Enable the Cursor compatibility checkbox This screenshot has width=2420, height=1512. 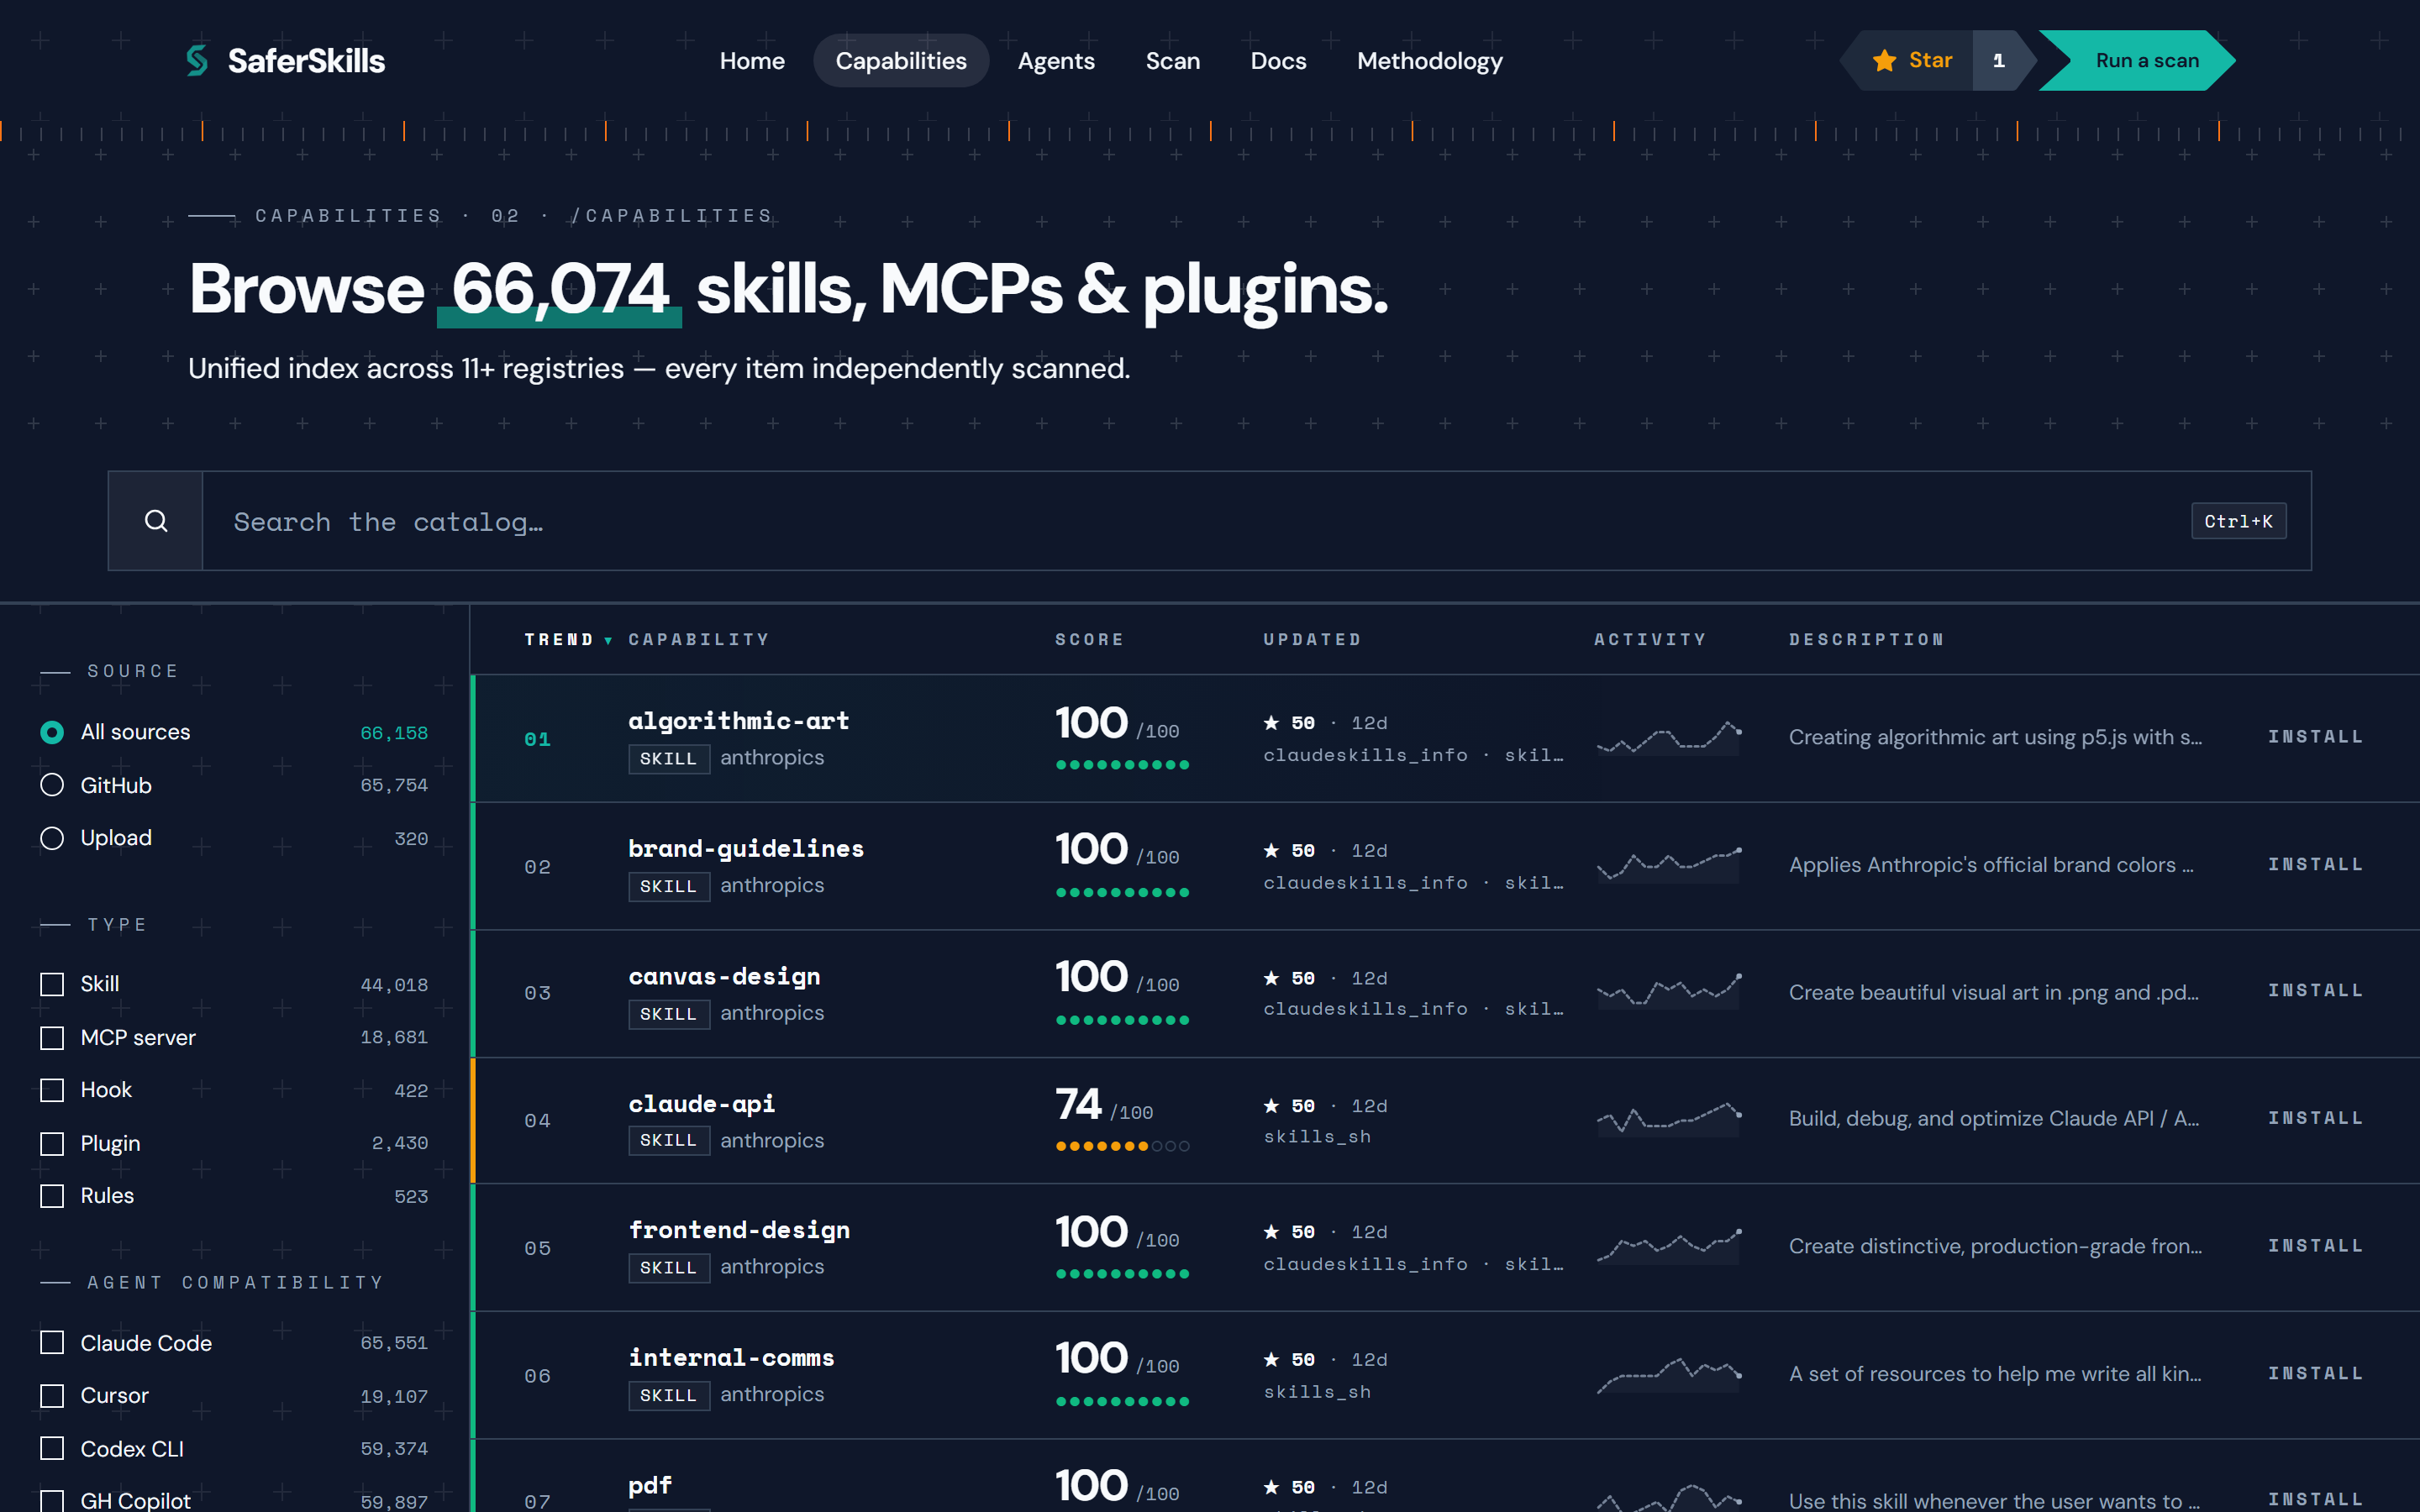pos(52,1395)
